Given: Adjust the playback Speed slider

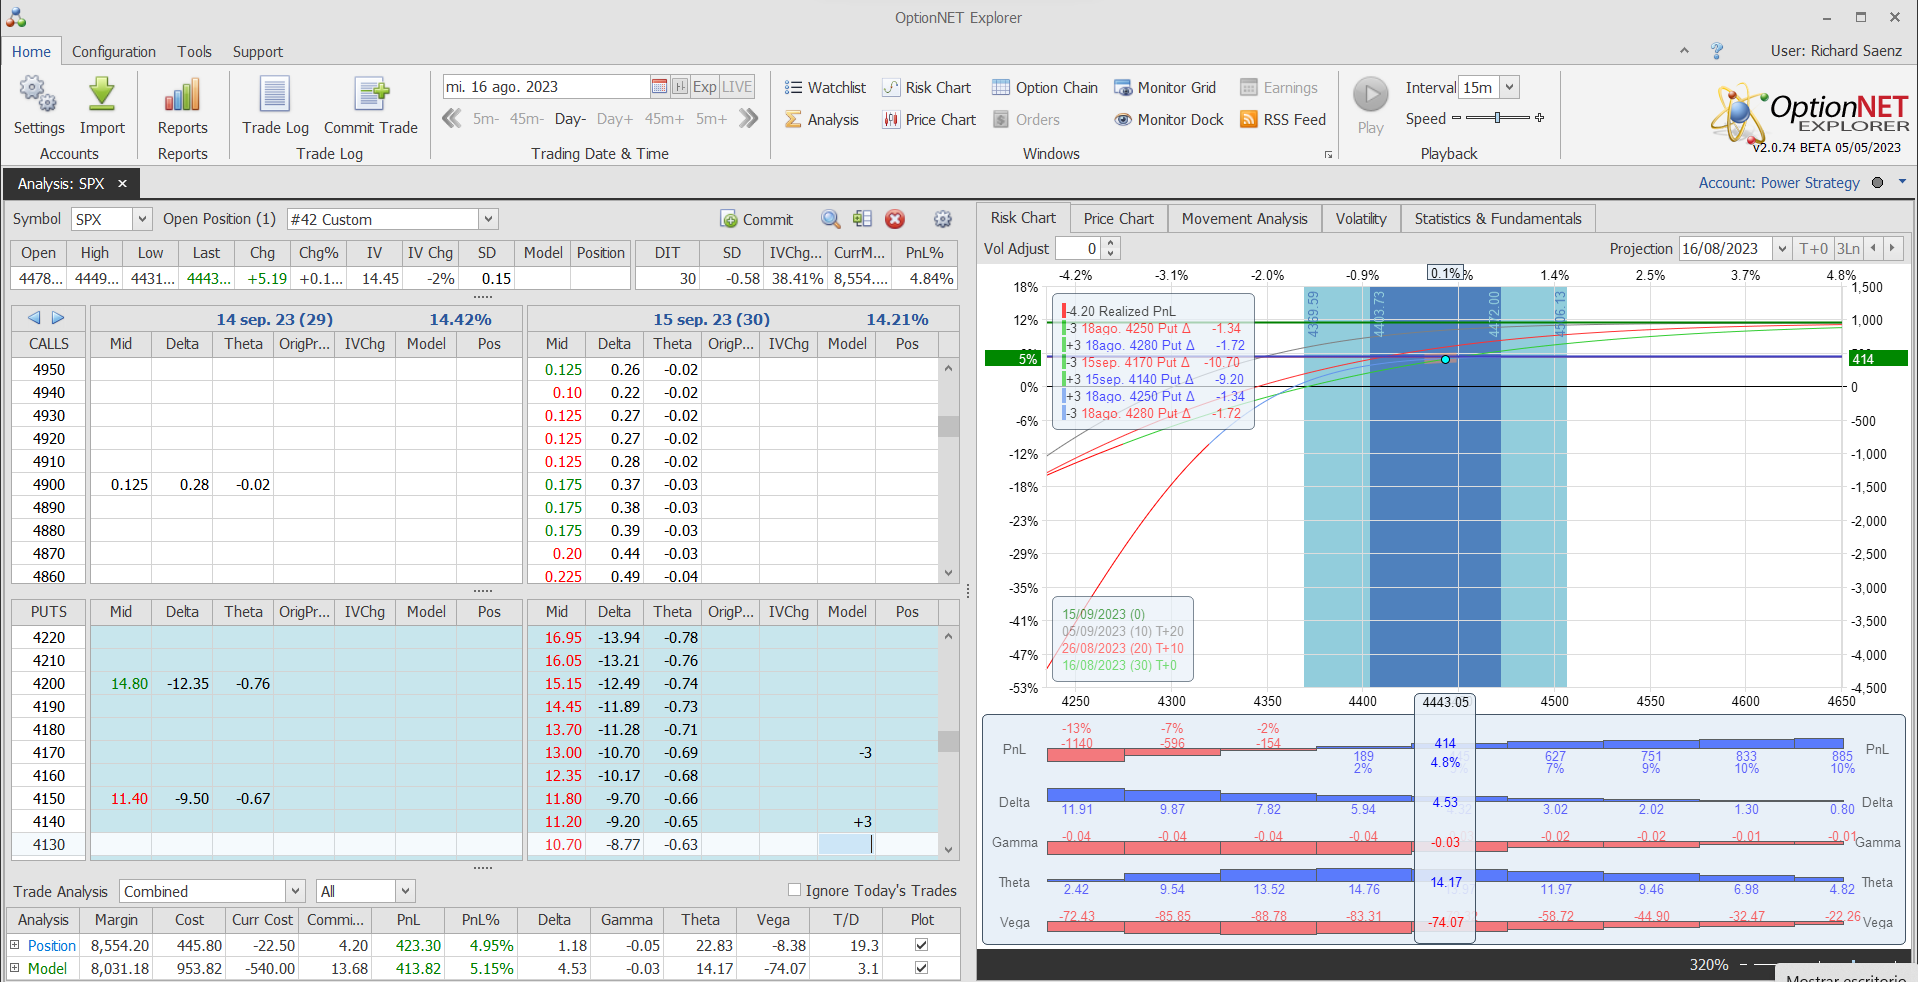Looking at the screenshot, I should click(x=1497, y=118).
